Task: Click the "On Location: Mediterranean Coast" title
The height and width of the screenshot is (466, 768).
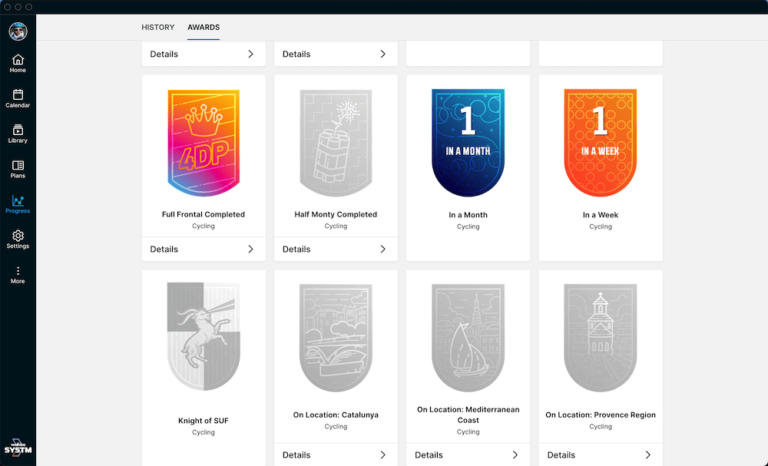Action: pos(468,415)
